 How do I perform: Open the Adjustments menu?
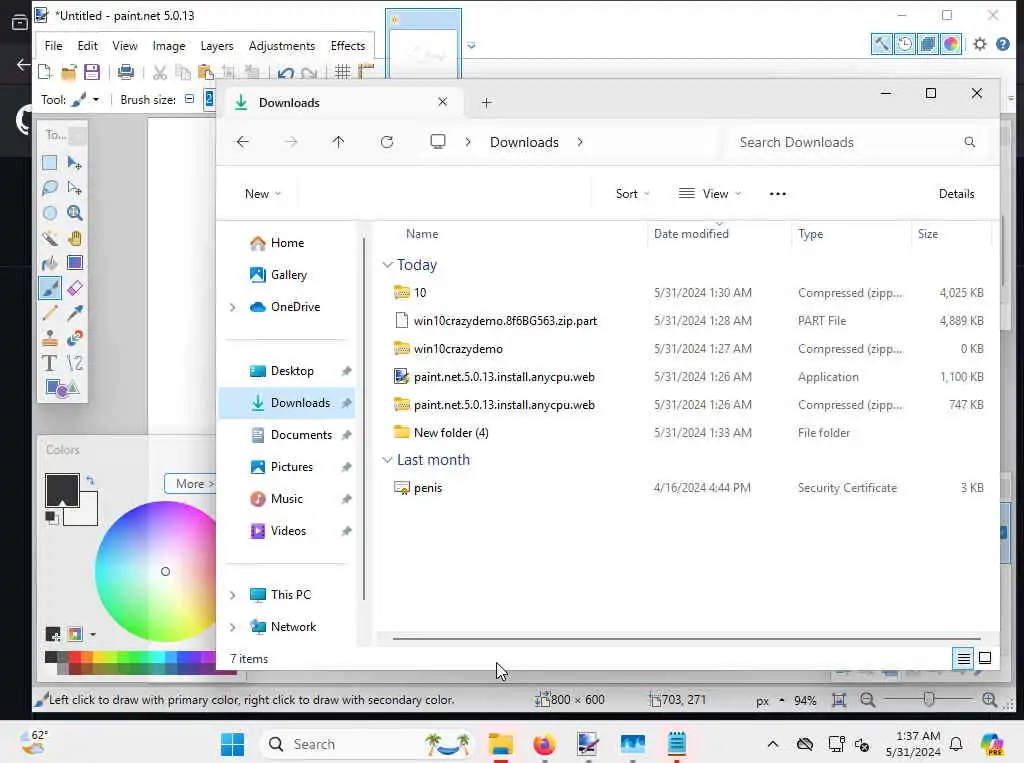281,46
